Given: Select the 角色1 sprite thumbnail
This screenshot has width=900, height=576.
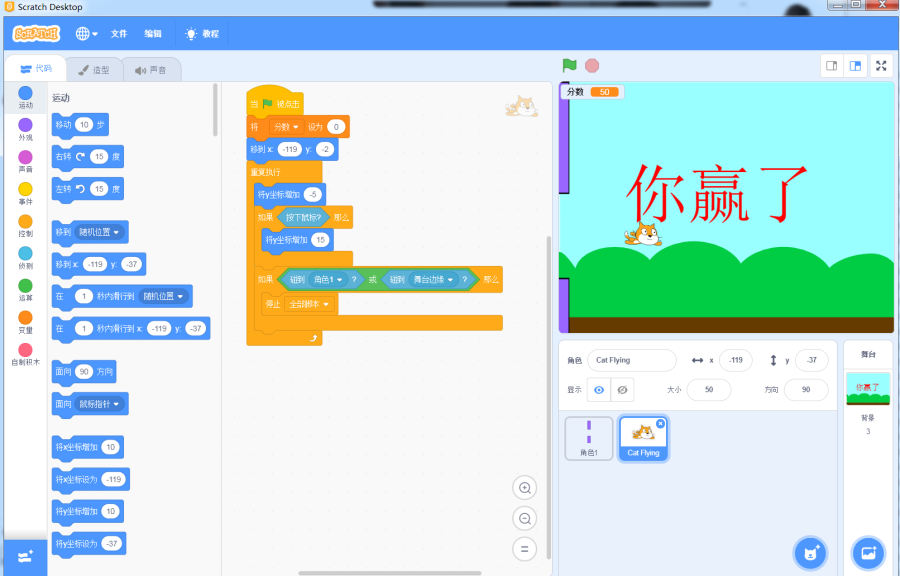Looking at the screenshot, I should 588,438.
